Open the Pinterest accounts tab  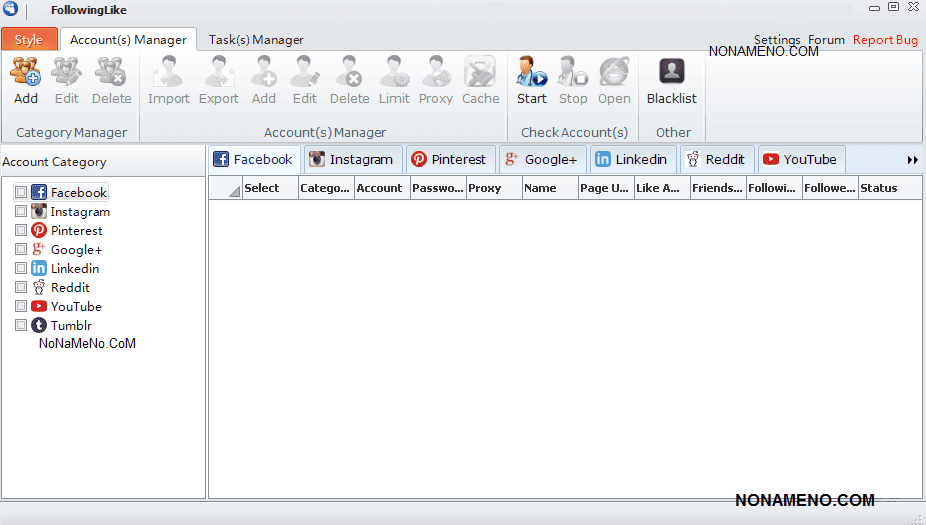(x=448, y=160)
